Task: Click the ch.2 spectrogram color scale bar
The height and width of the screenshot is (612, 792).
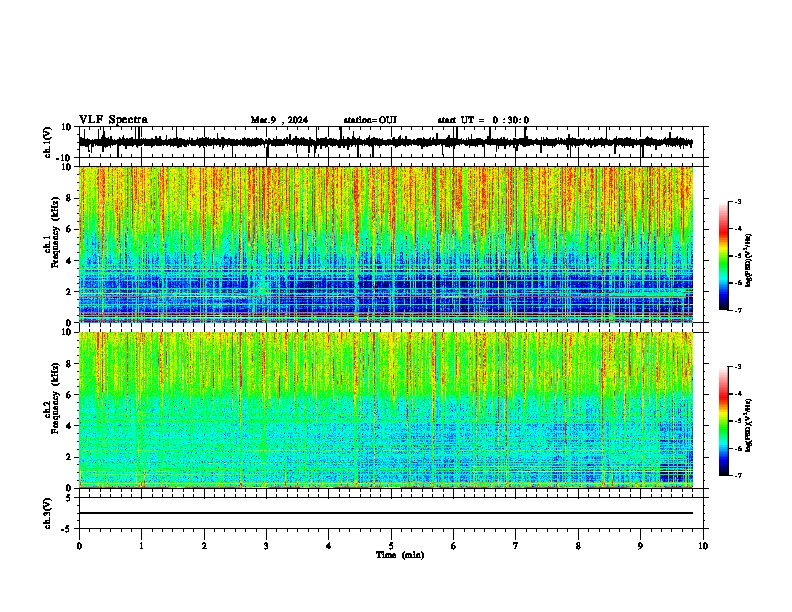Action: click(x=724, y=421)
